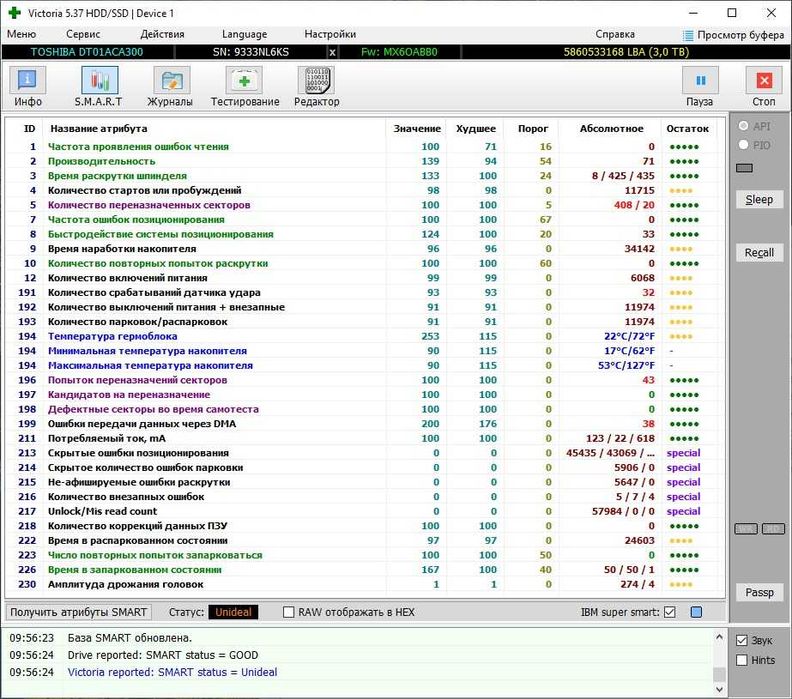This screenshot has height=699, width=792.
Task: Click the serial number SN: 9333NL6KS
Action: 251,52
